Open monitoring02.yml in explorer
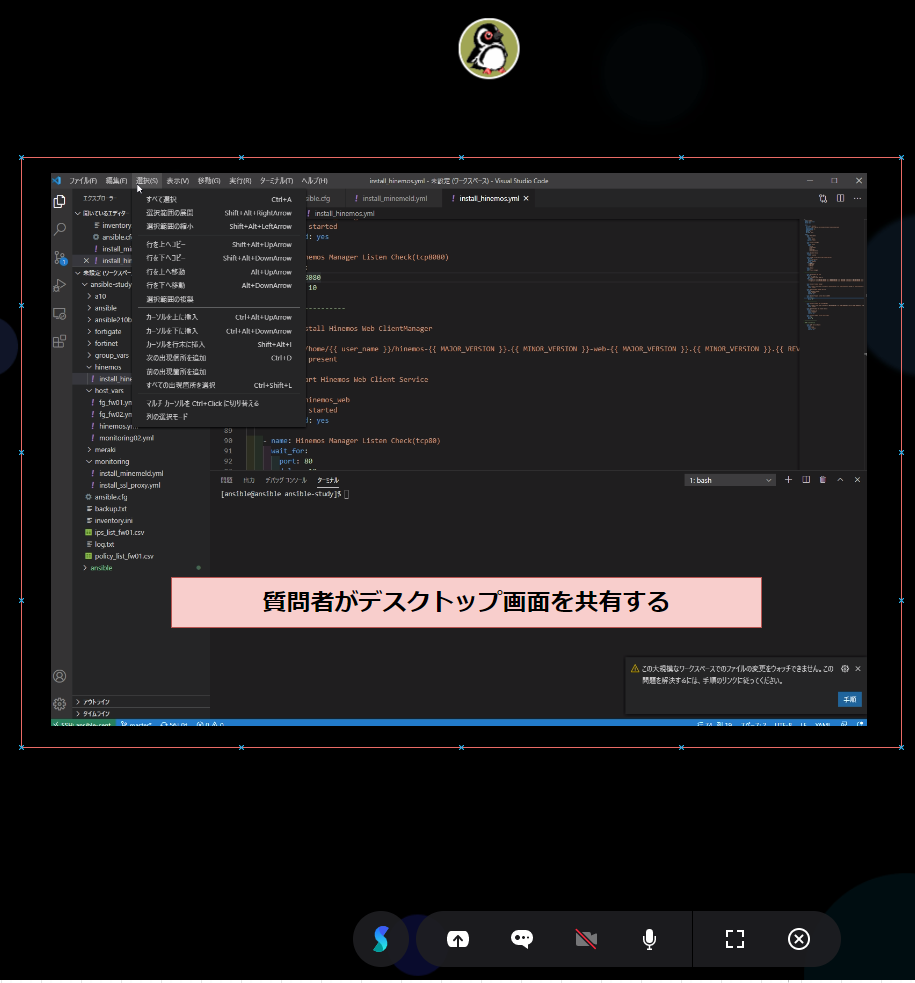The height and width of the screenshot is (983, 915). [x=126, y=438]
